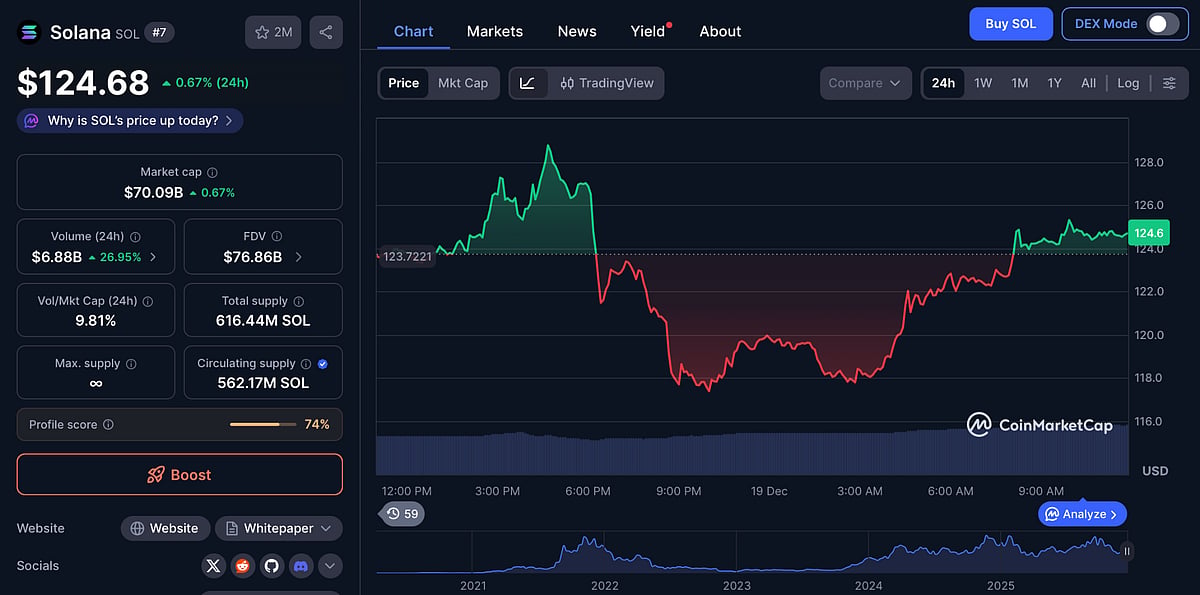The width and height of the screenshot is (1200, 595).
Task: Click the Market cap info icon
Action: click(212, 173)
